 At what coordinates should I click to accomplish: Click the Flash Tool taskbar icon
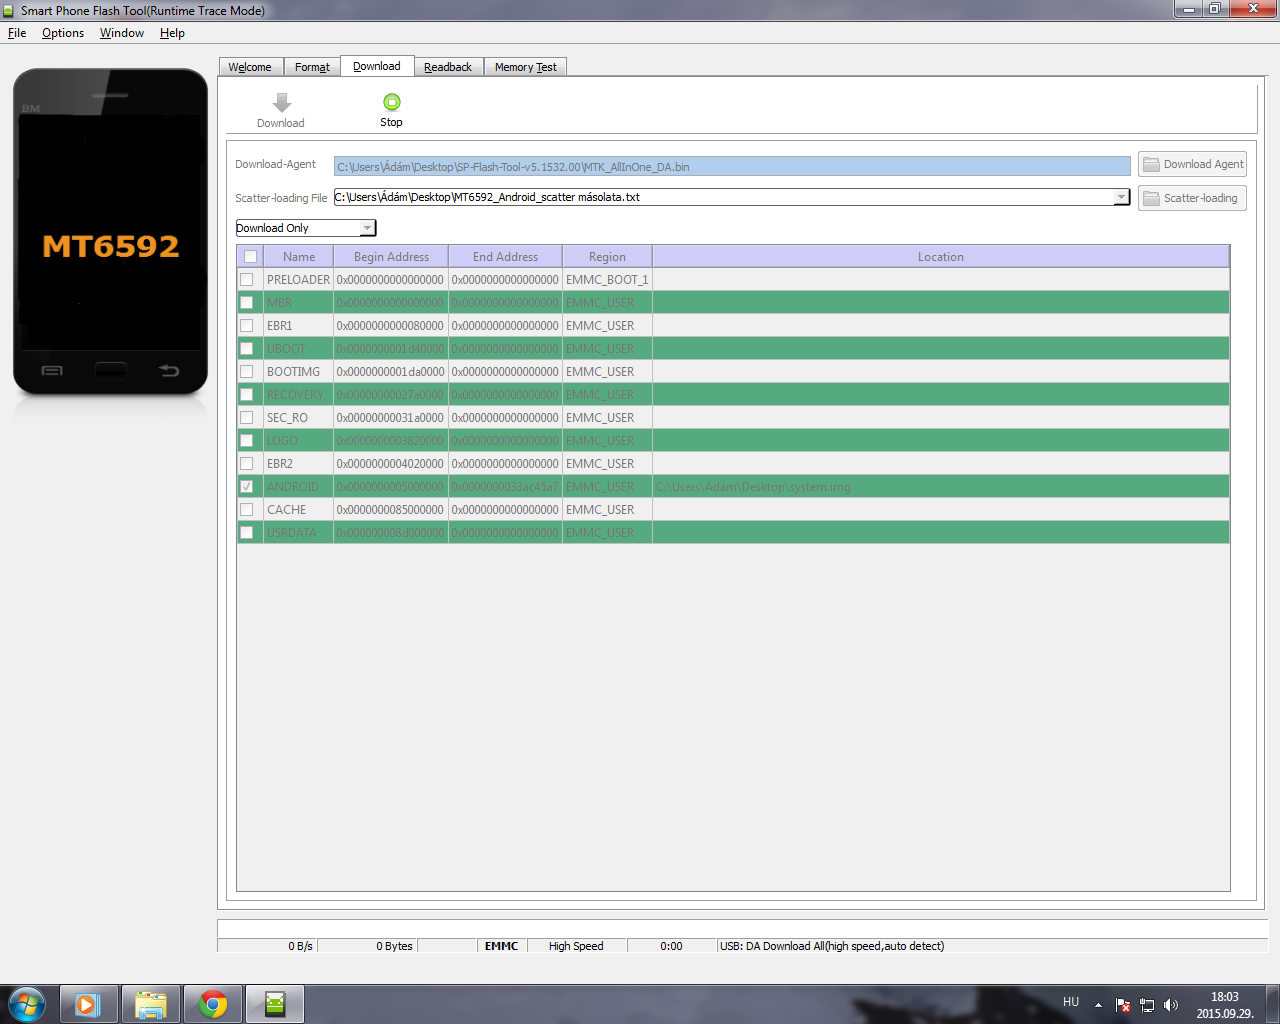pos(275,1004)
